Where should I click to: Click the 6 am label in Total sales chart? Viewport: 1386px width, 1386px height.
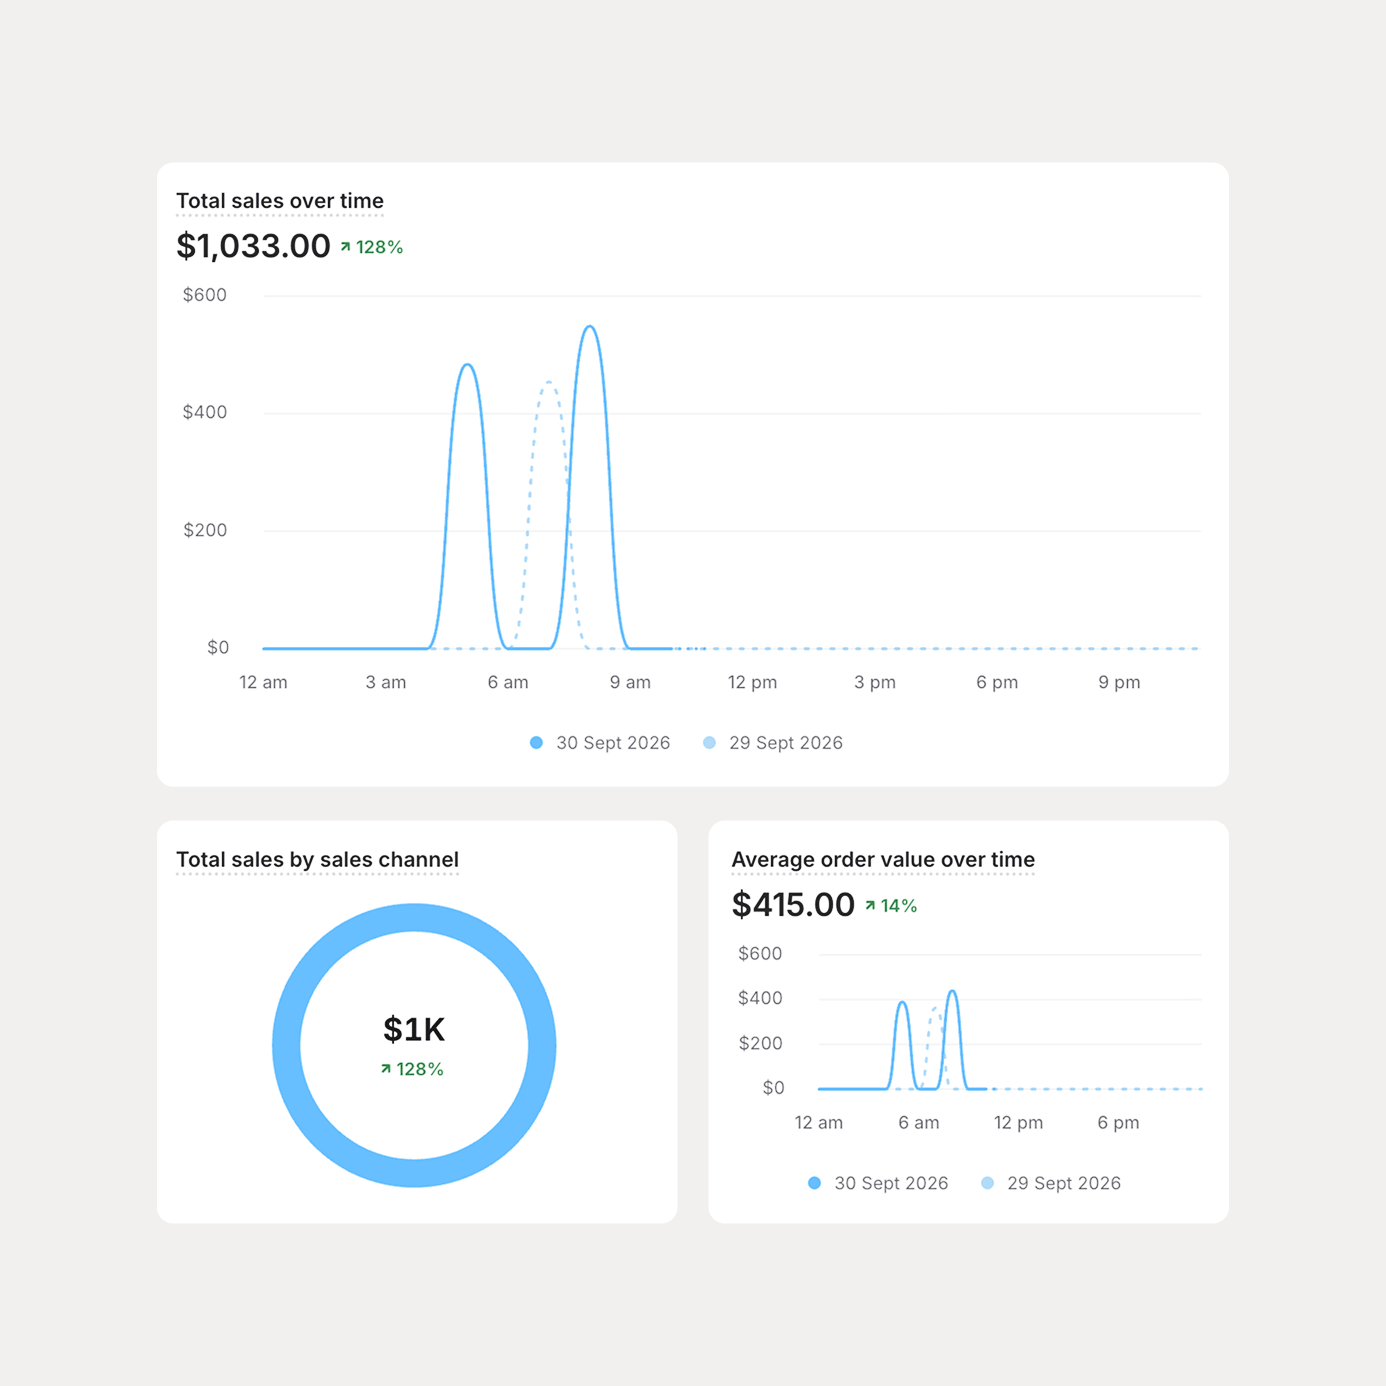pyautogui.click(x=508, y=682)
